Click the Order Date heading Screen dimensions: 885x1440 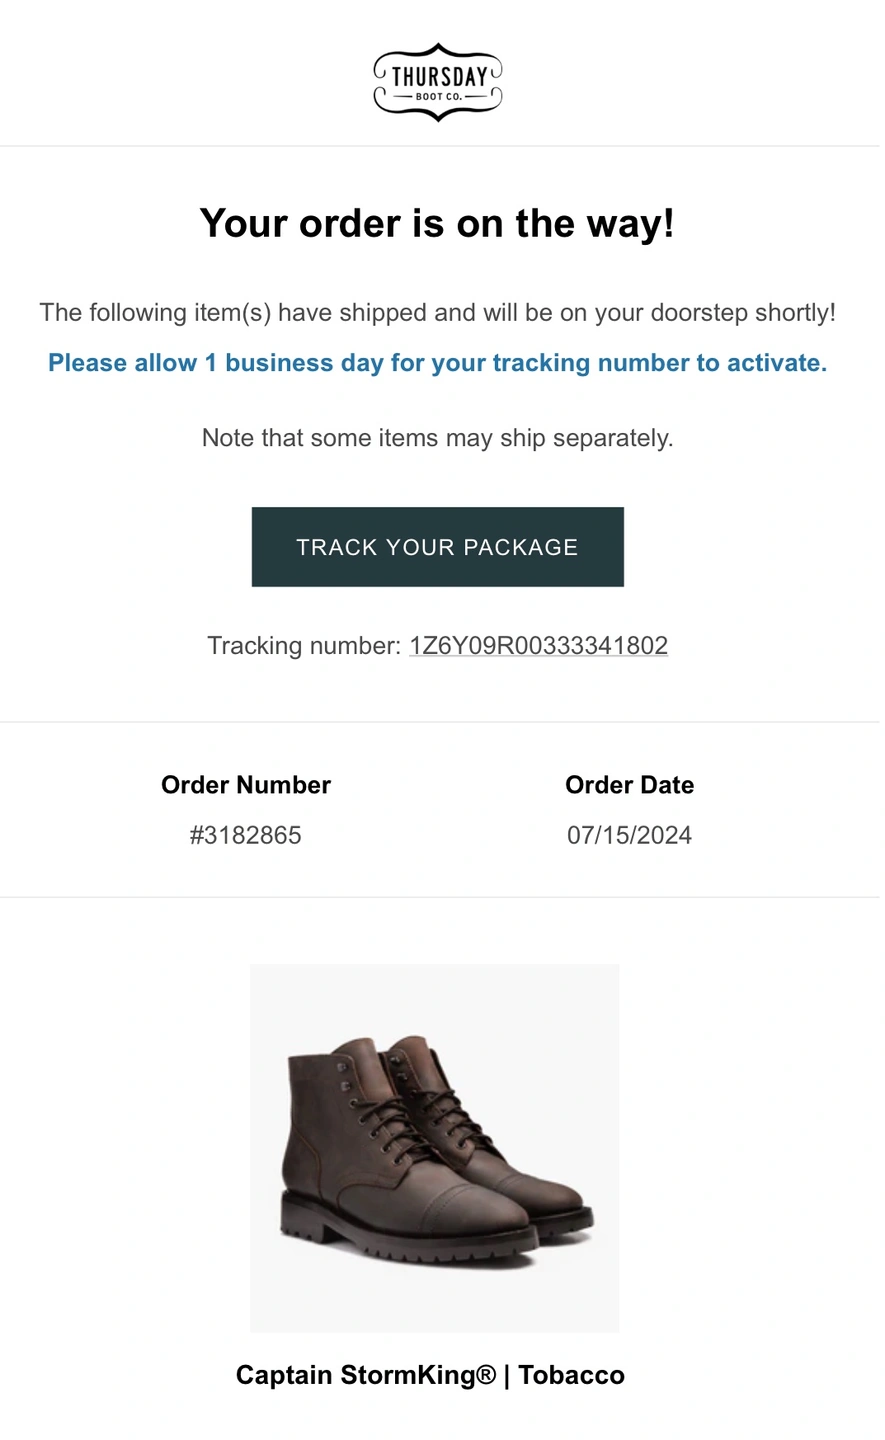coord(629,785)
